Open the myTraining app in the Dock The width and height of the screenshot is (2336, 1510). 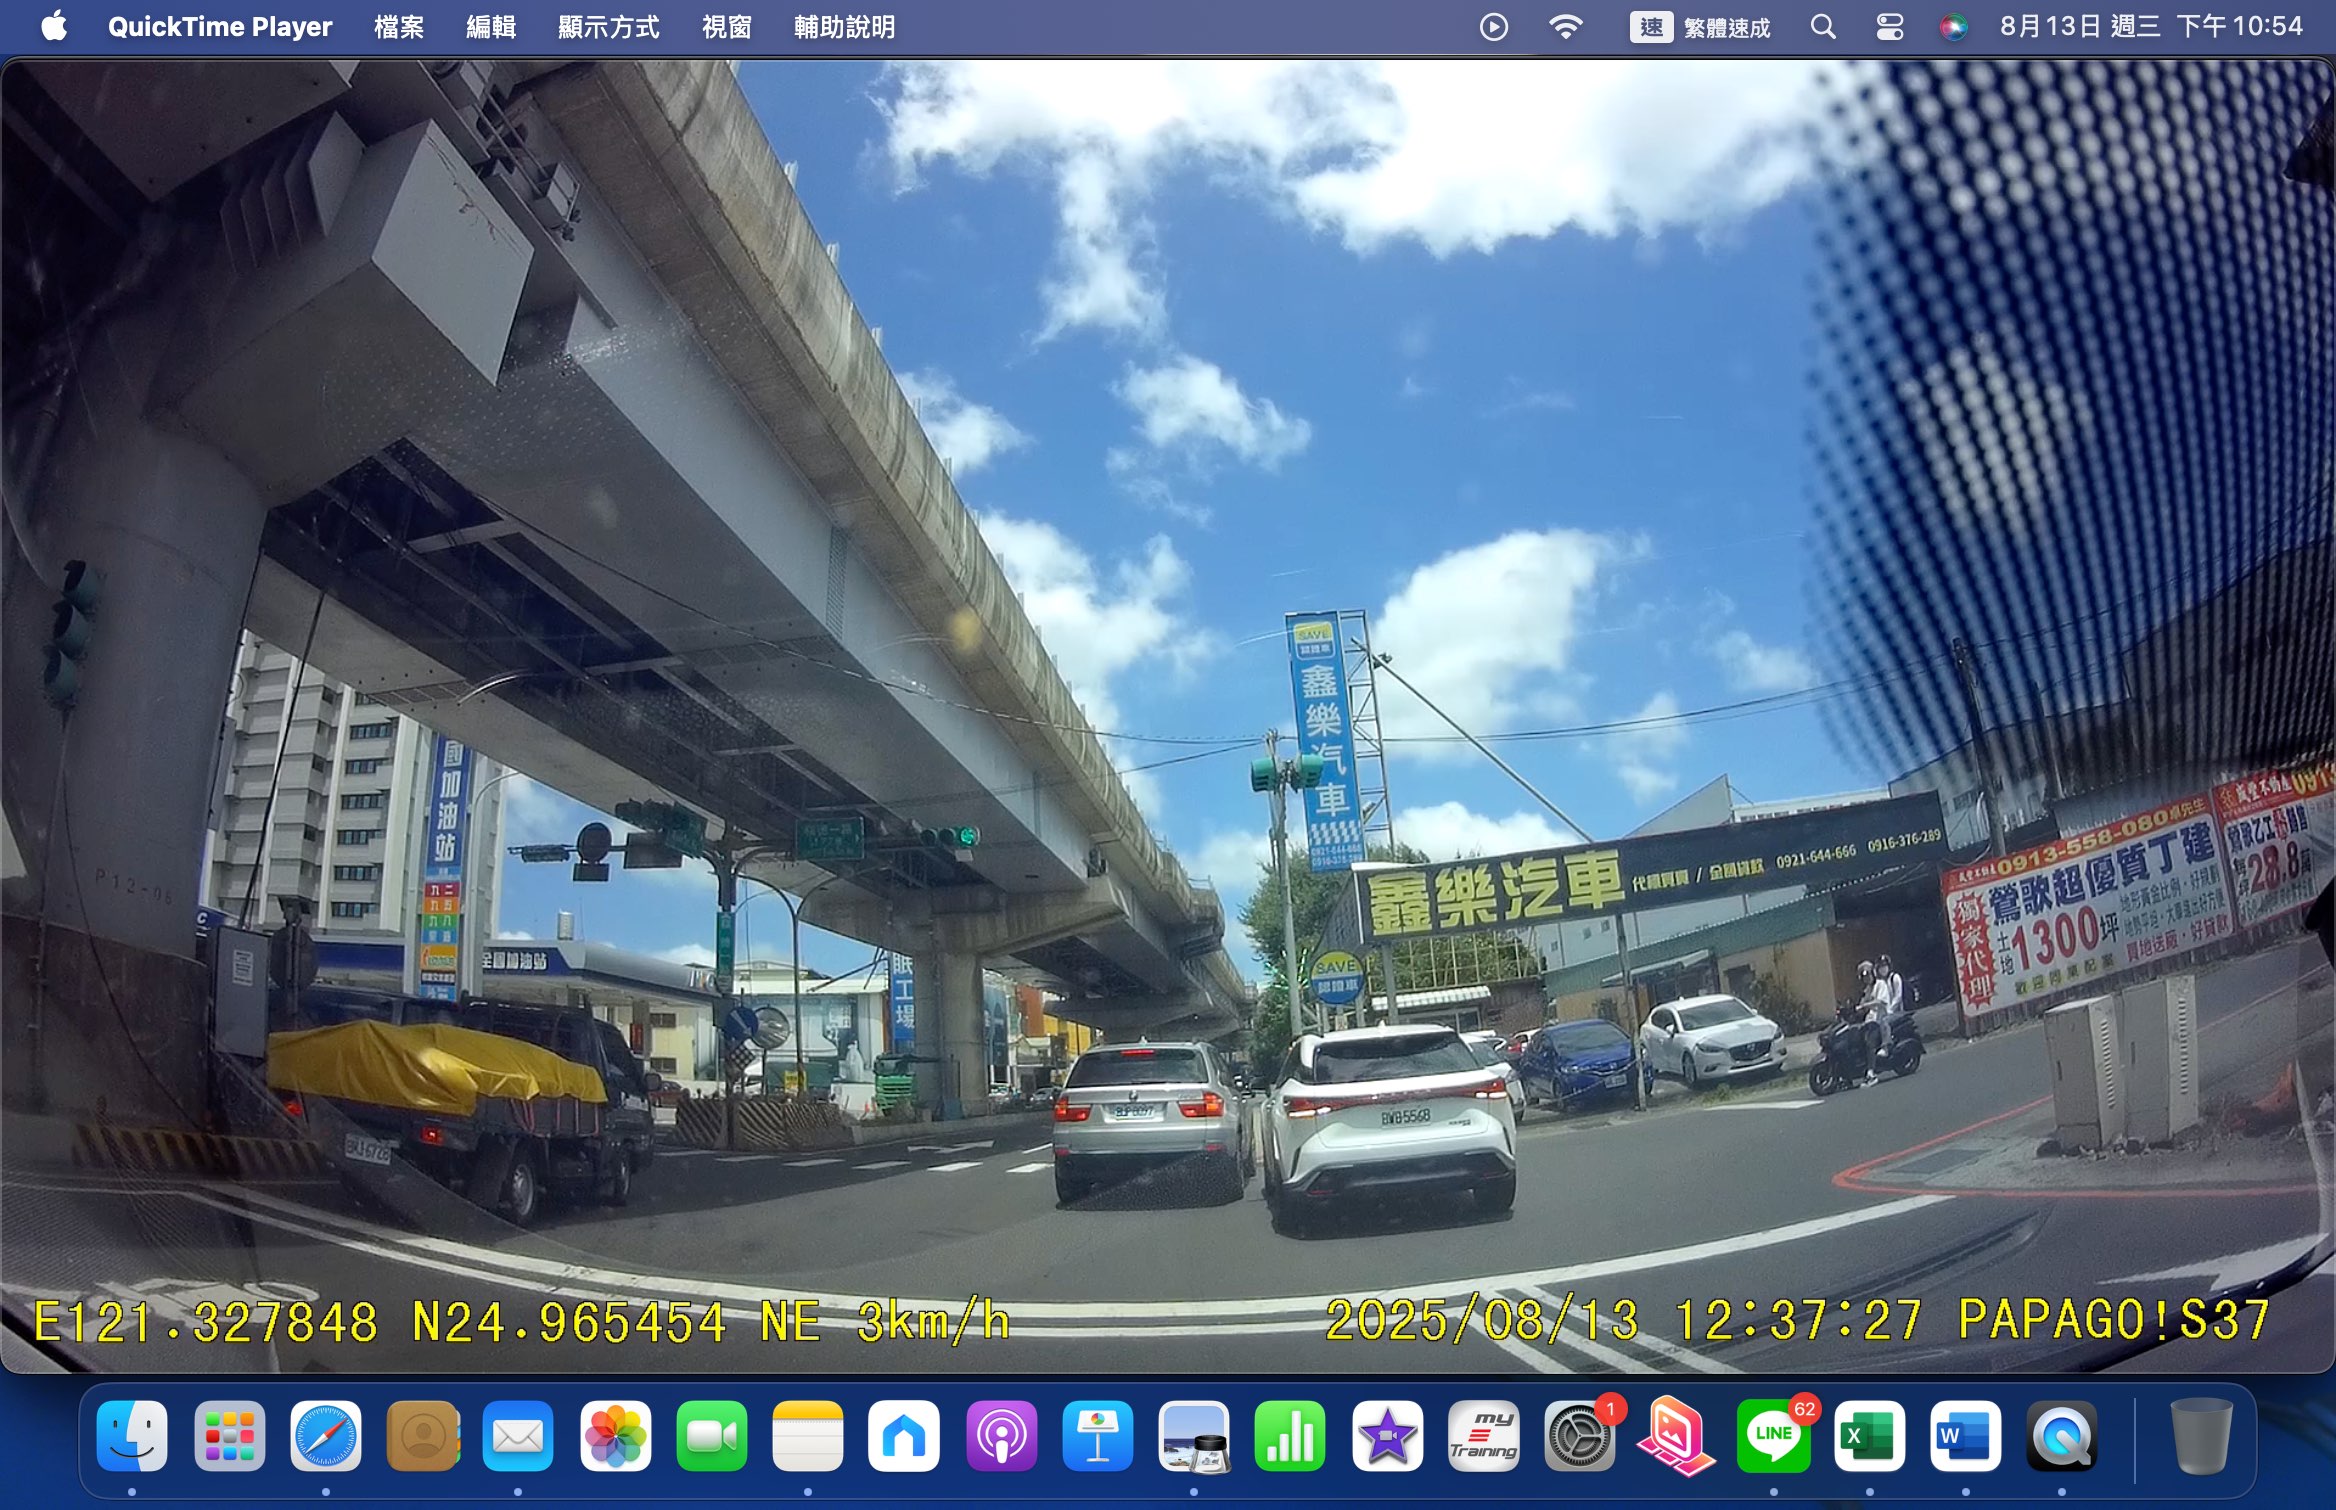tap(1483, 1437)
